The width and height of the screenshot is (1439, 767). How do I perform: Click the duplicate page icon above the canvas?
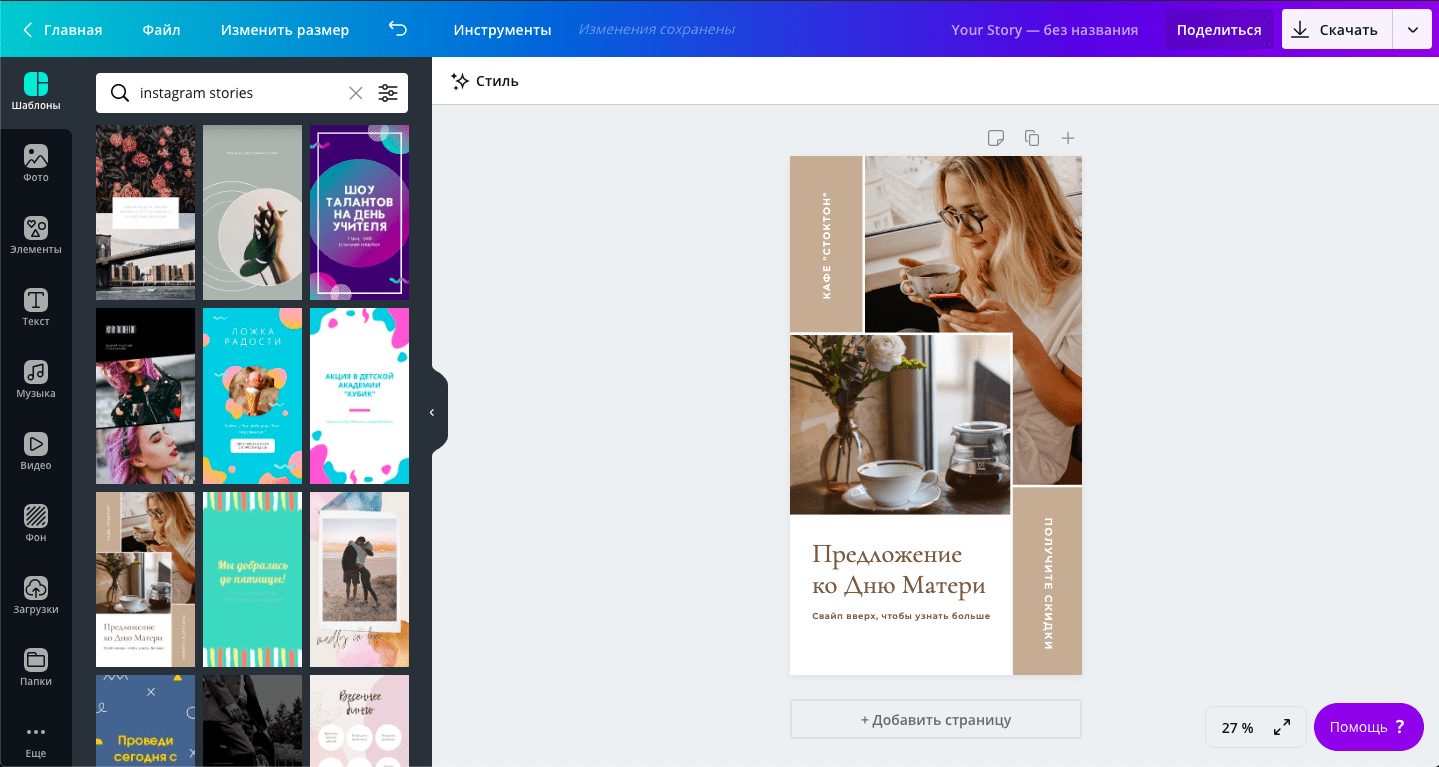point(1032,138)
